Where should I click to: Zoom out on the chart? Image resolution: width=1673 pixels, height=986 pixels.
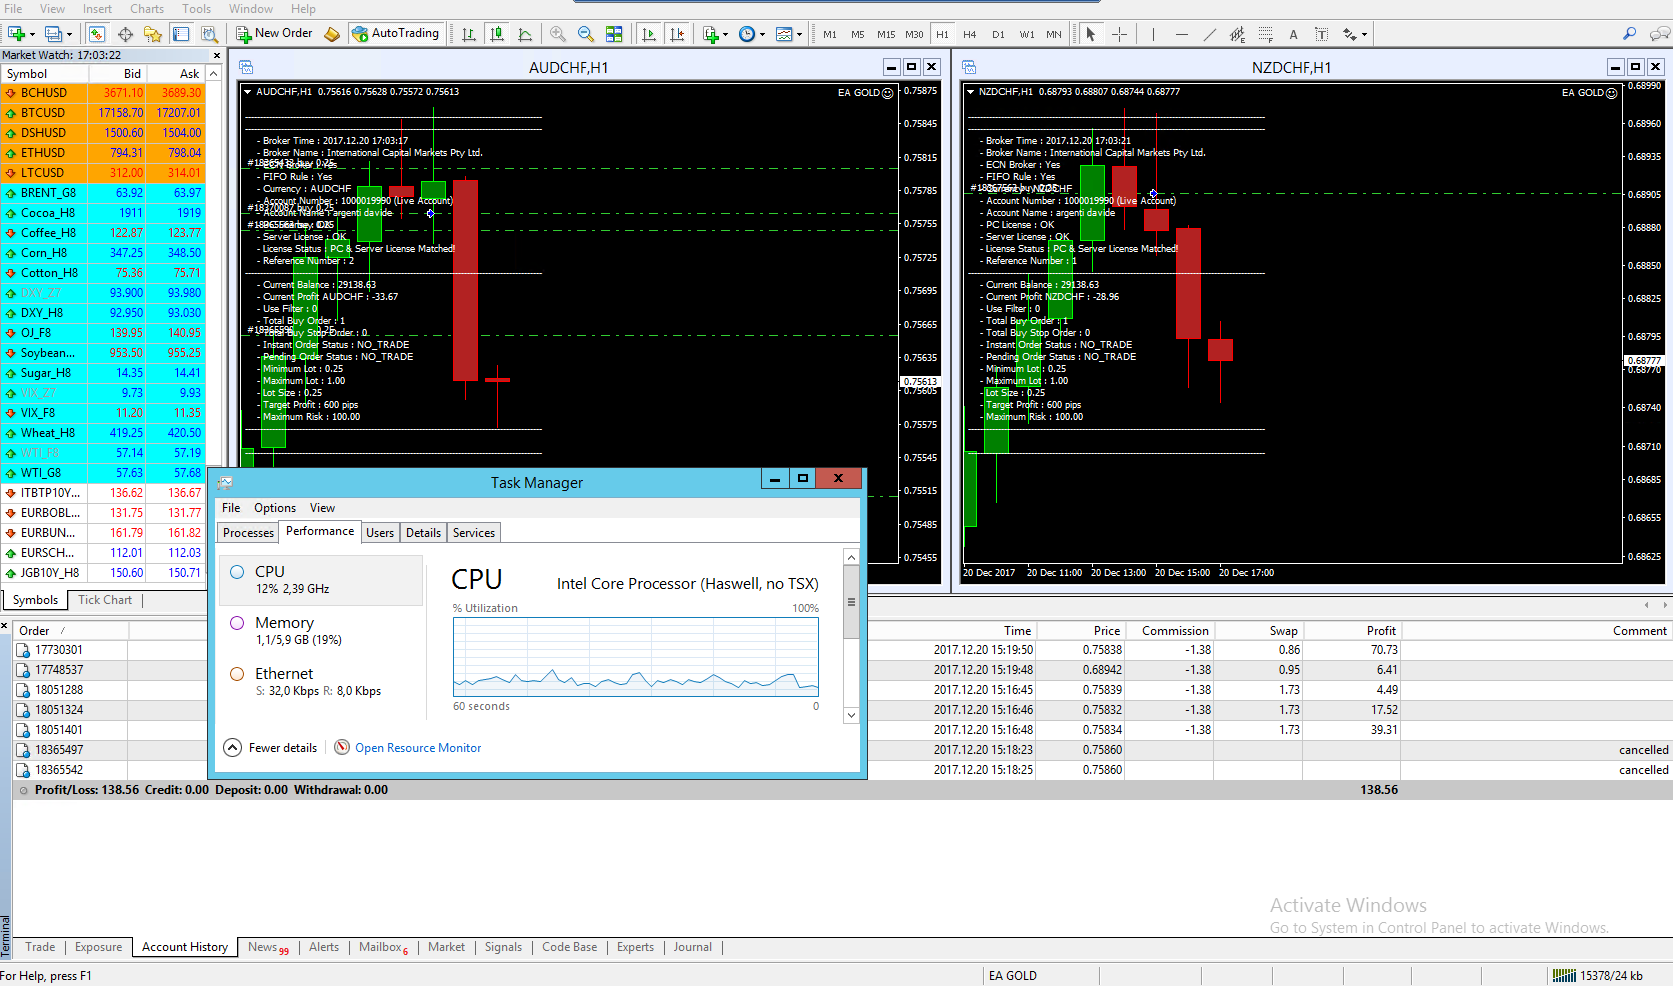586,34
